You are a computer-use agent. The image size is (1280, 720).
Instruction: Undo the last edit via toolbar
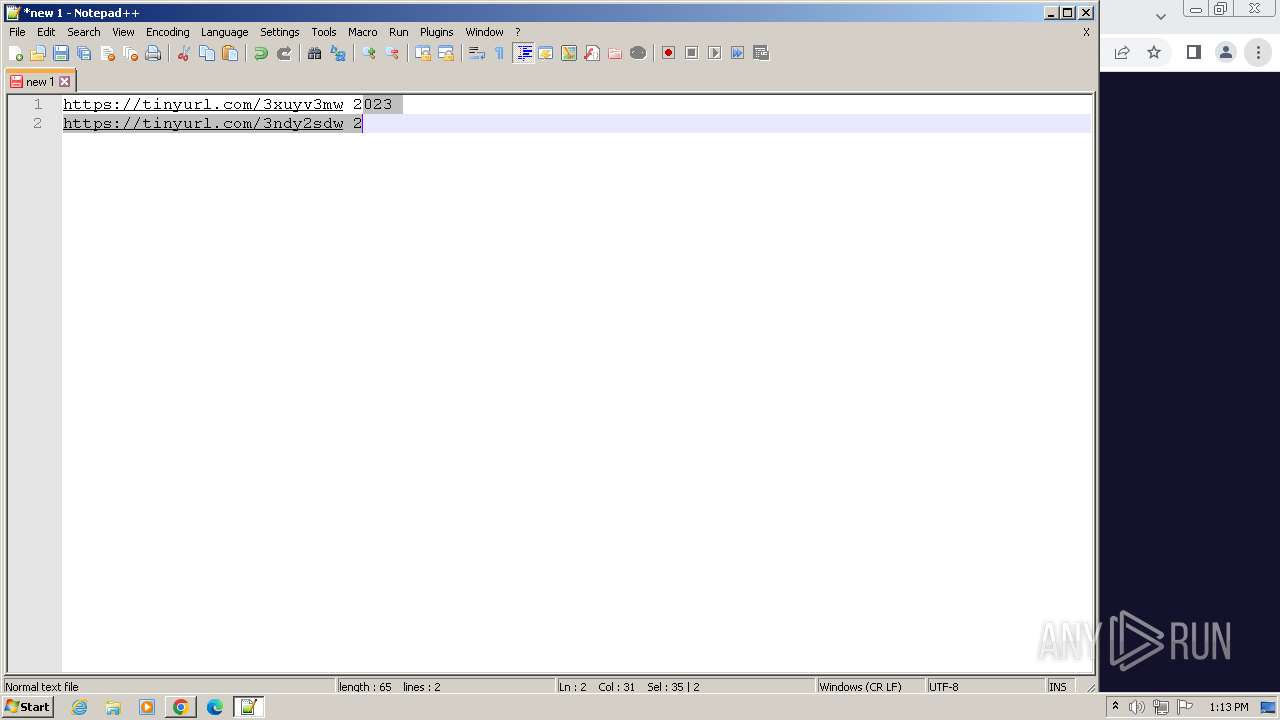pyautogui.click(x=260, y=53)
